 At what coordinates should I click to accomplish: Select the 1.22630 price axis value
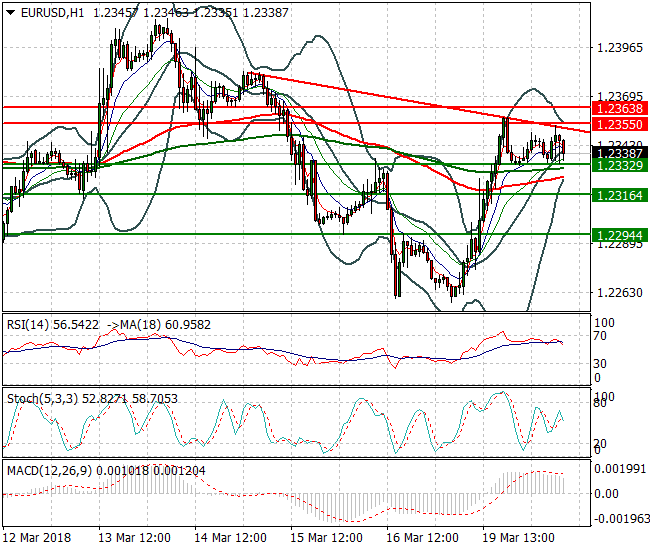click(620, 293)
